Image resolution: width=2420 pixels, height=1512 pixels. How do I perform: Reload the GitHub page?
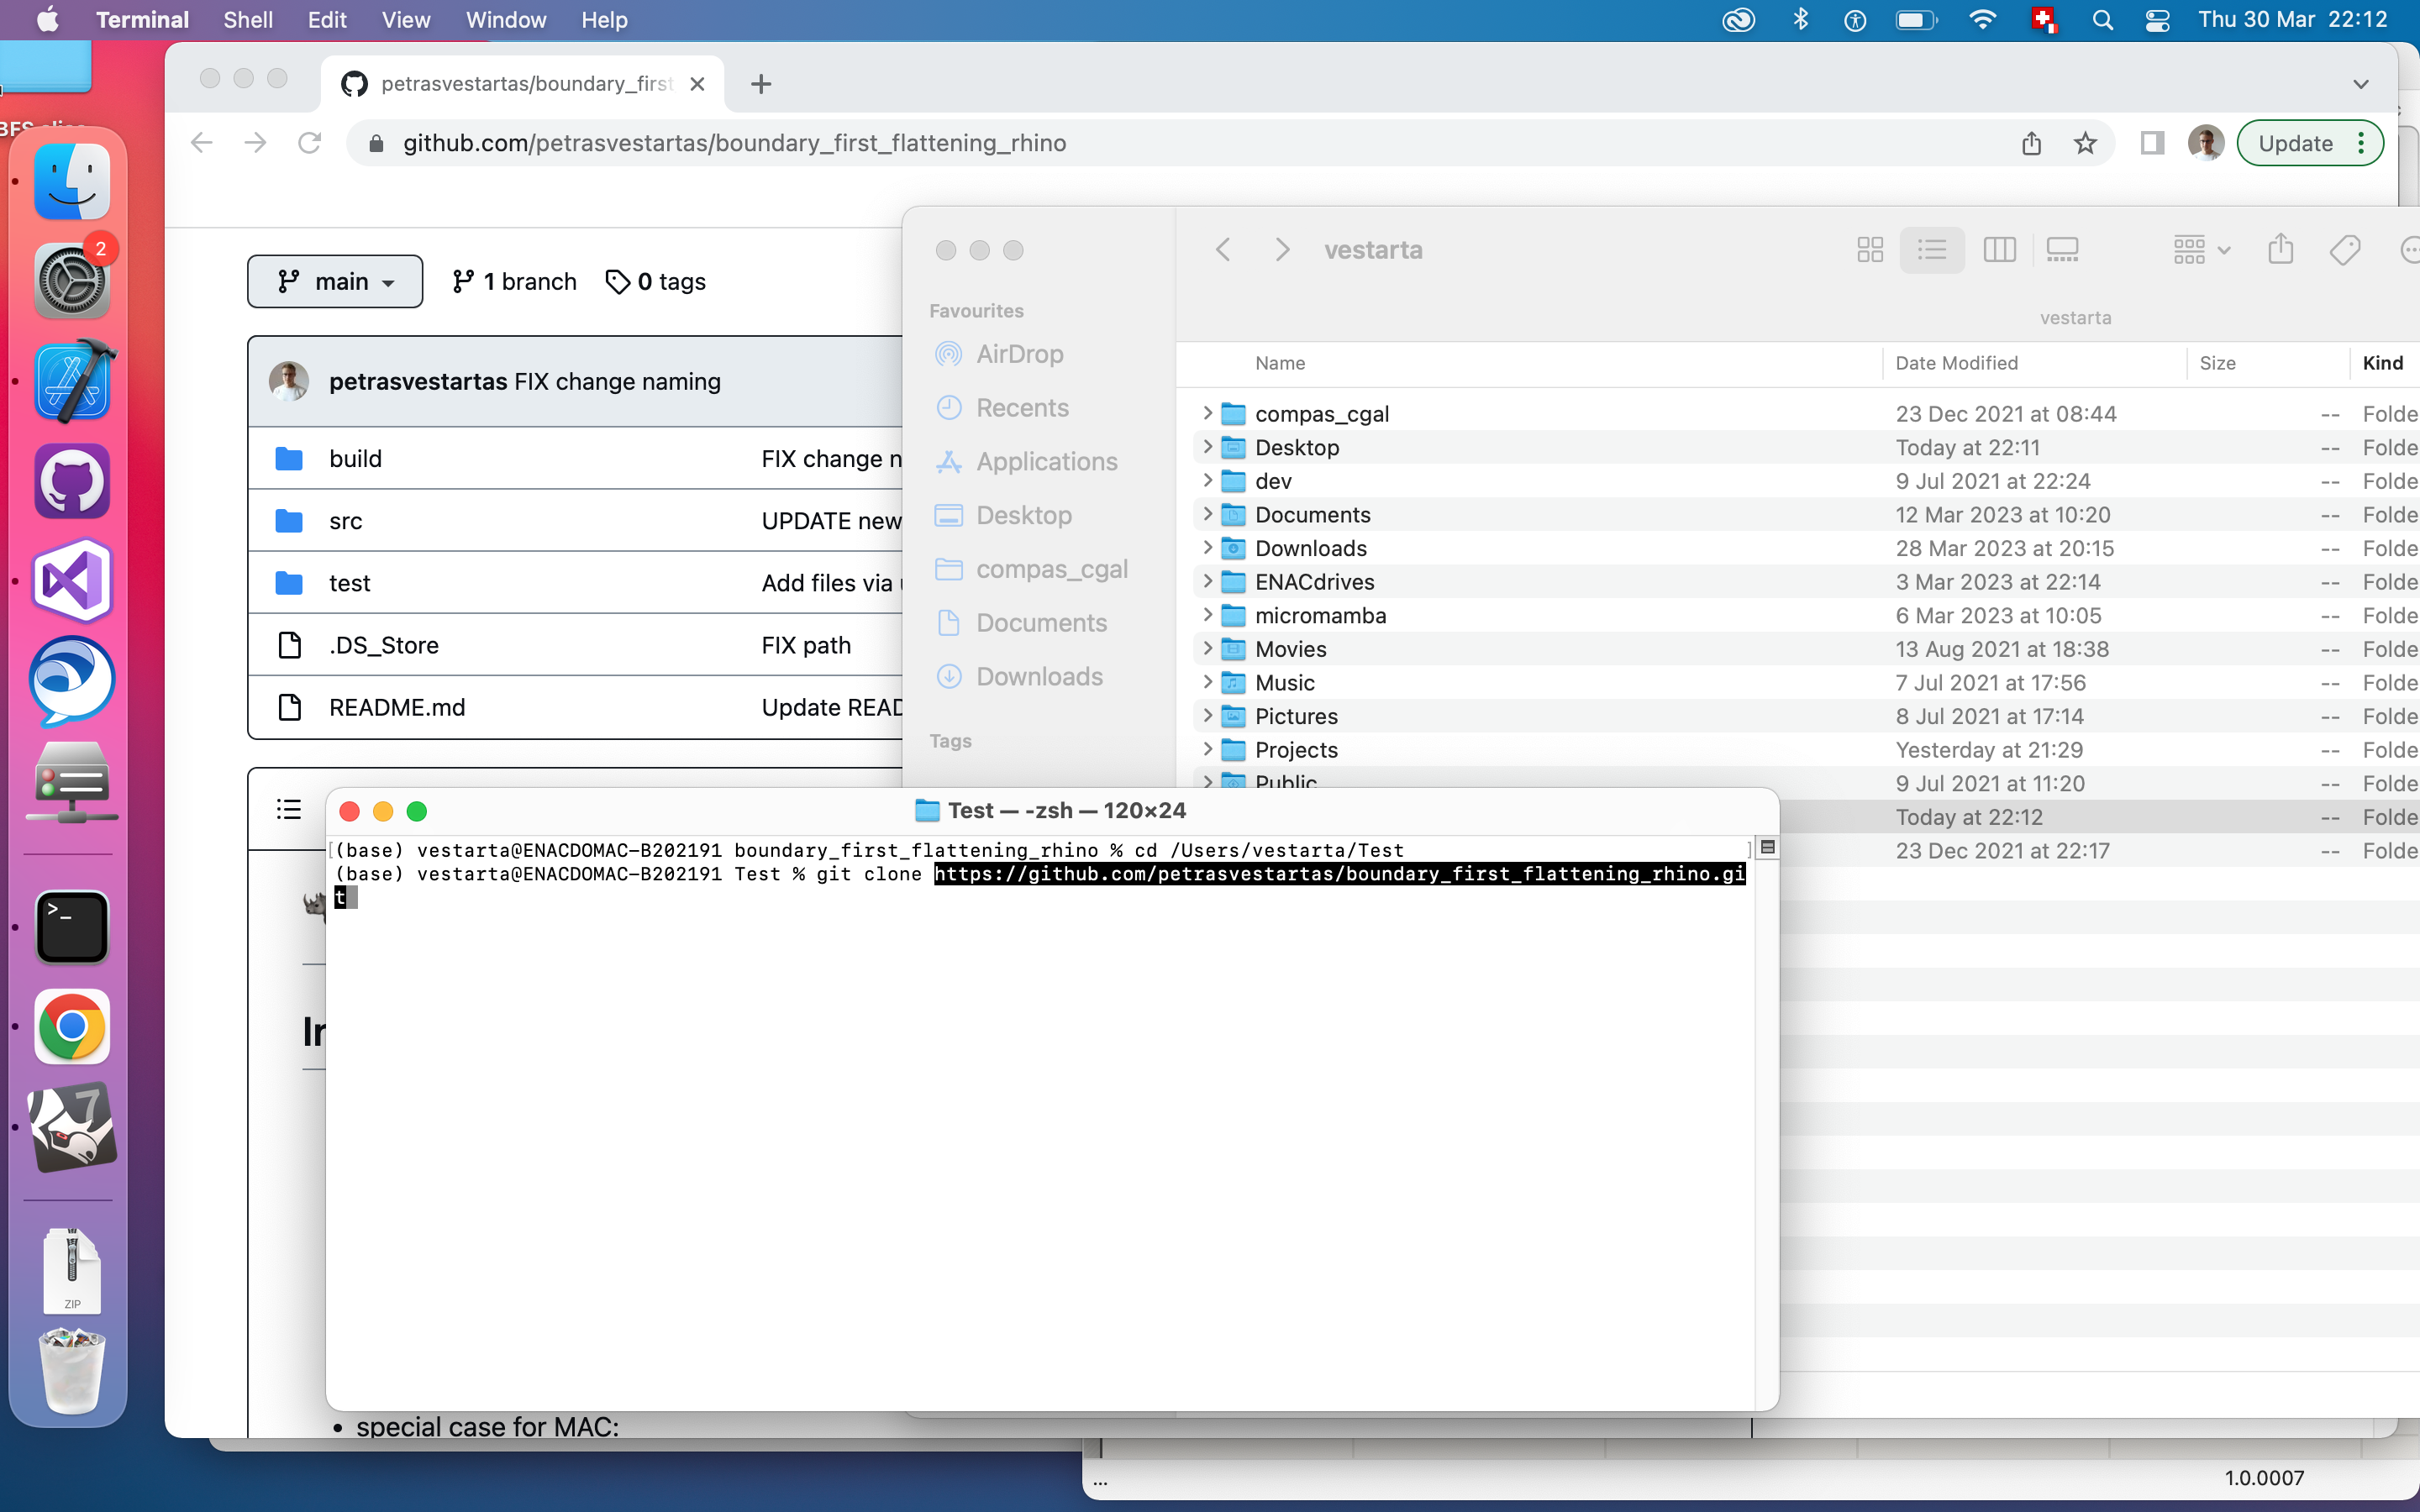click(309, 143)
